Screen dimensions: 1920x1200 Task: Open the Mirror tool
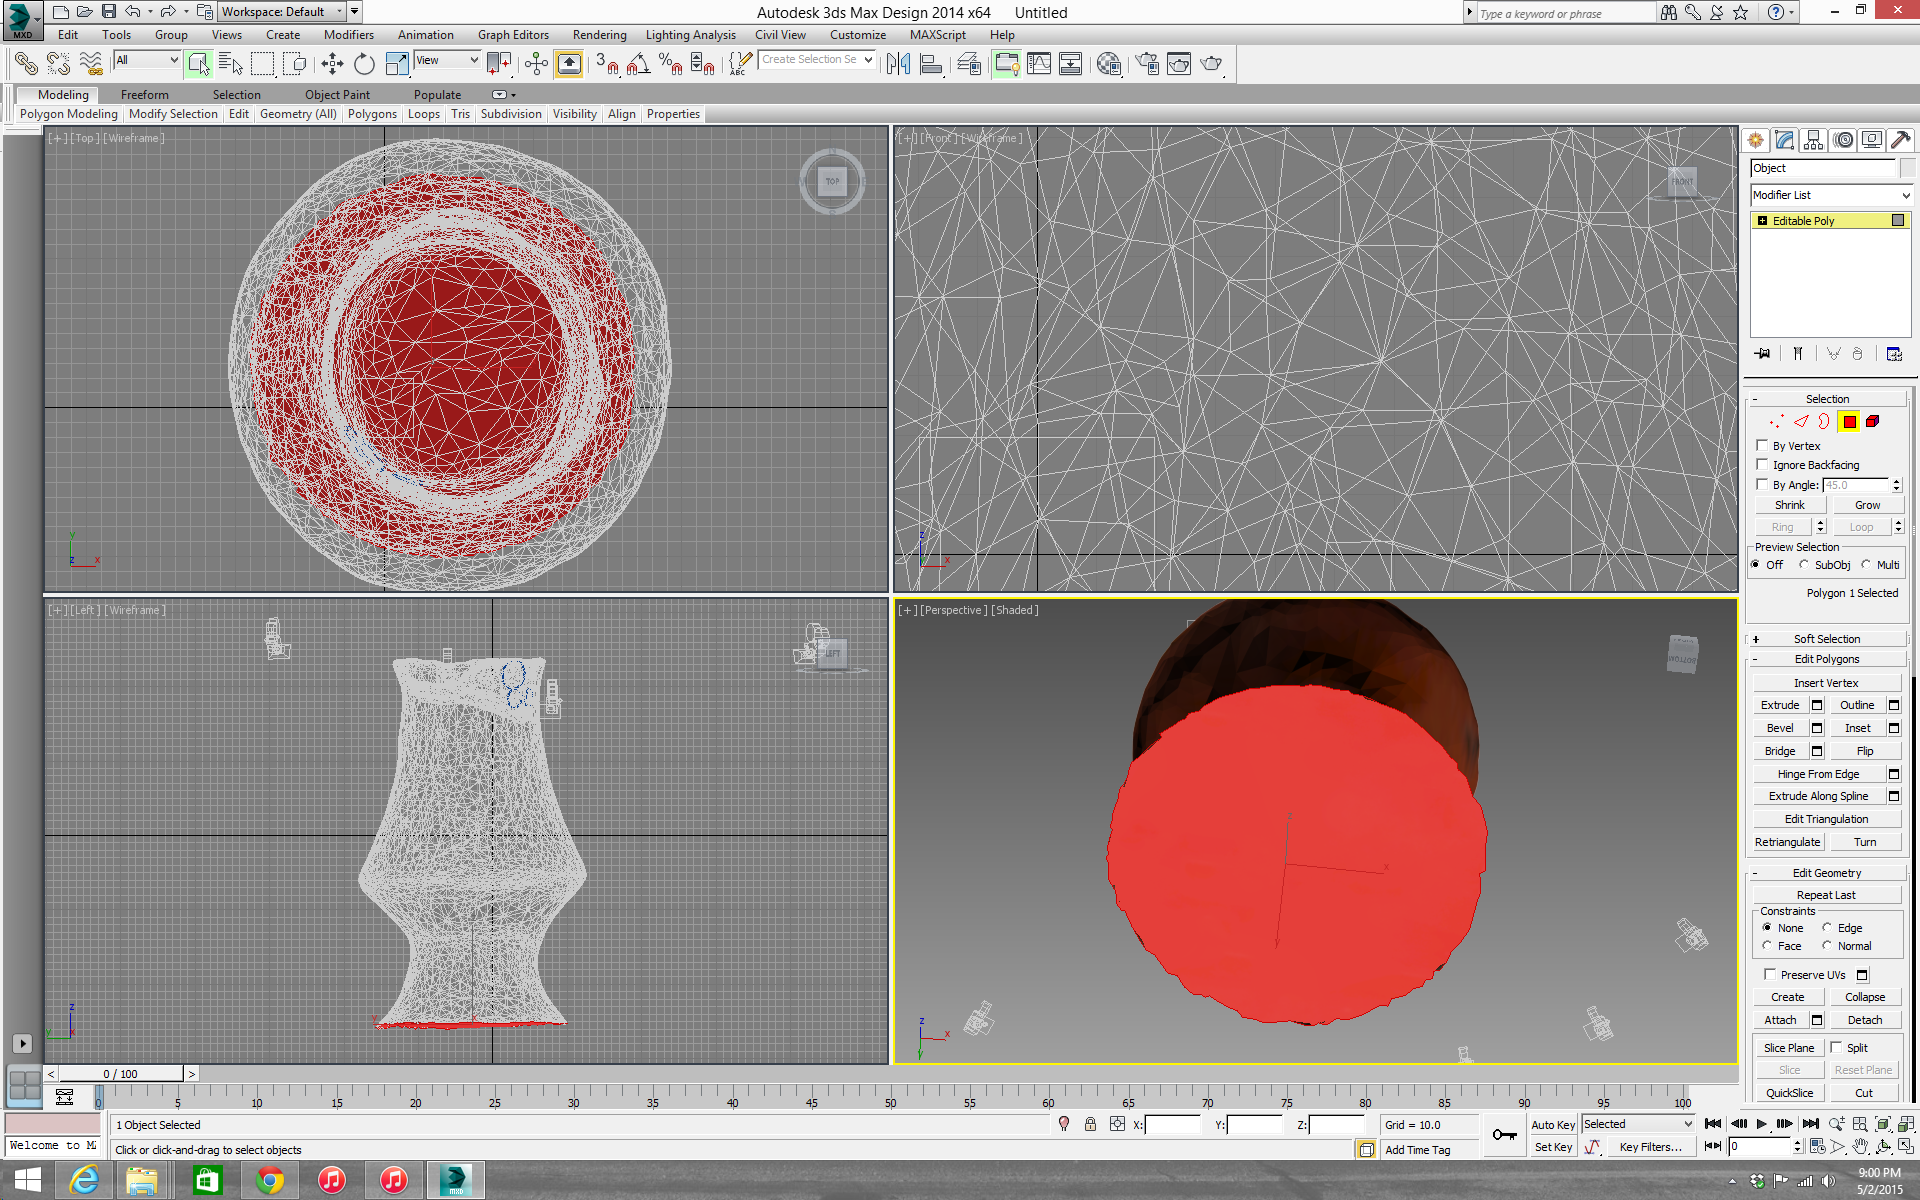tap(898, 64)
